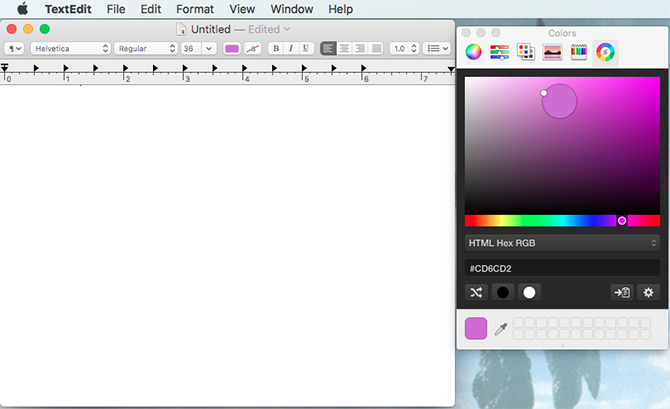This screenshot has width=670, height=409.
Task: Open the View menu
Action: (242, 9)
